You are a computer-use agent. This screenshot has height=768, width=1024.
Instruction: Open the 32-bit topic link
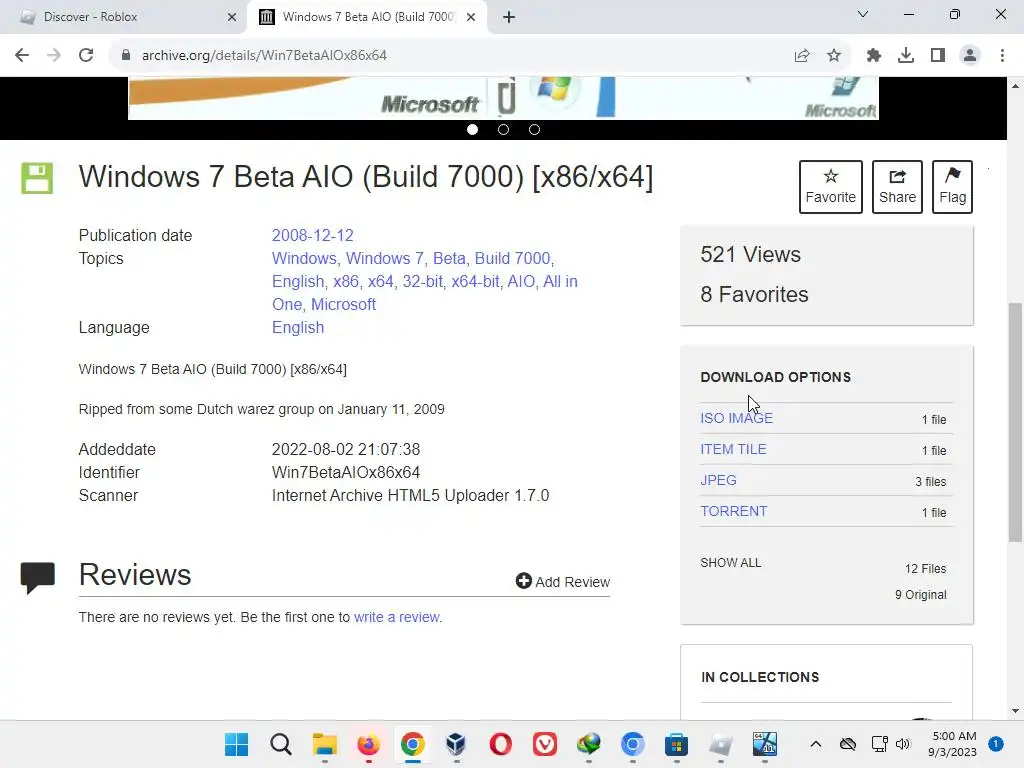[x=423, y=281]
